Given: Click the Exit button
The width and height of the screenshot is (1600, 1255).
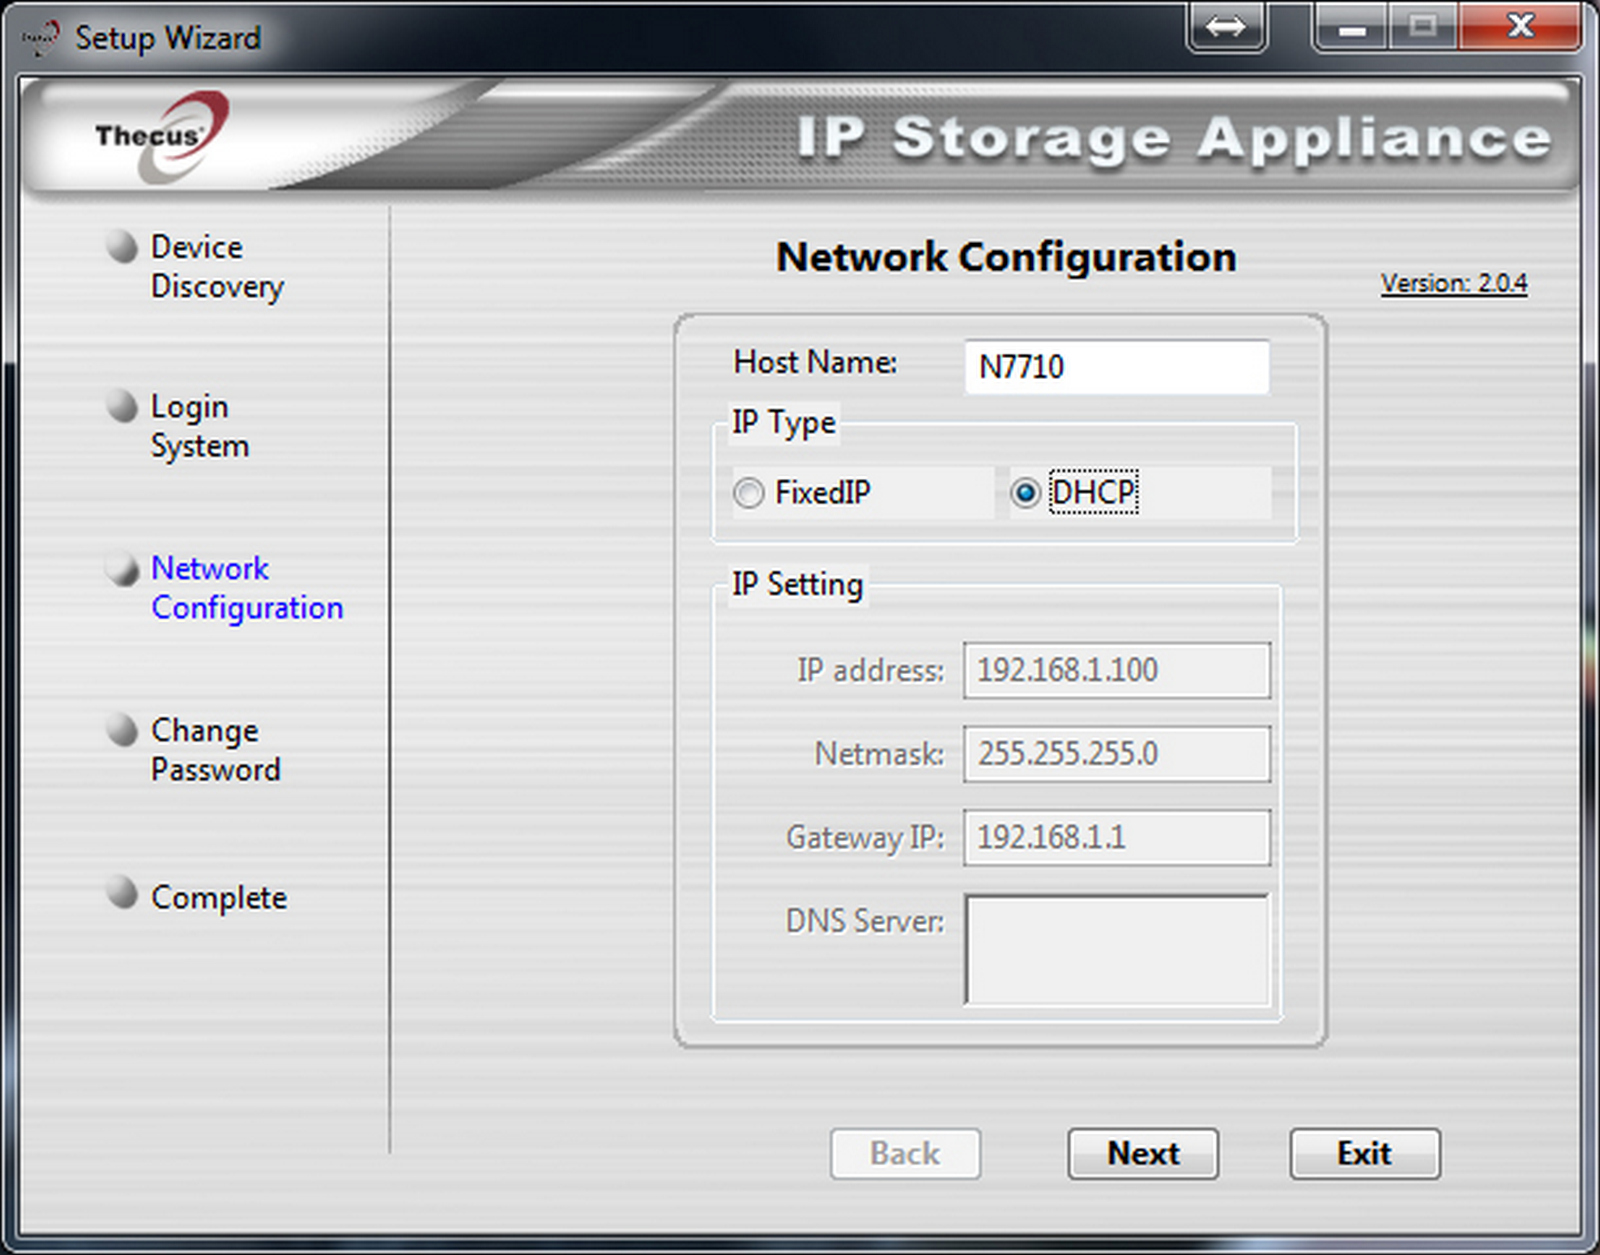Looking at the screenshot, I should pyautogui.click(x=1364, y=1154).
